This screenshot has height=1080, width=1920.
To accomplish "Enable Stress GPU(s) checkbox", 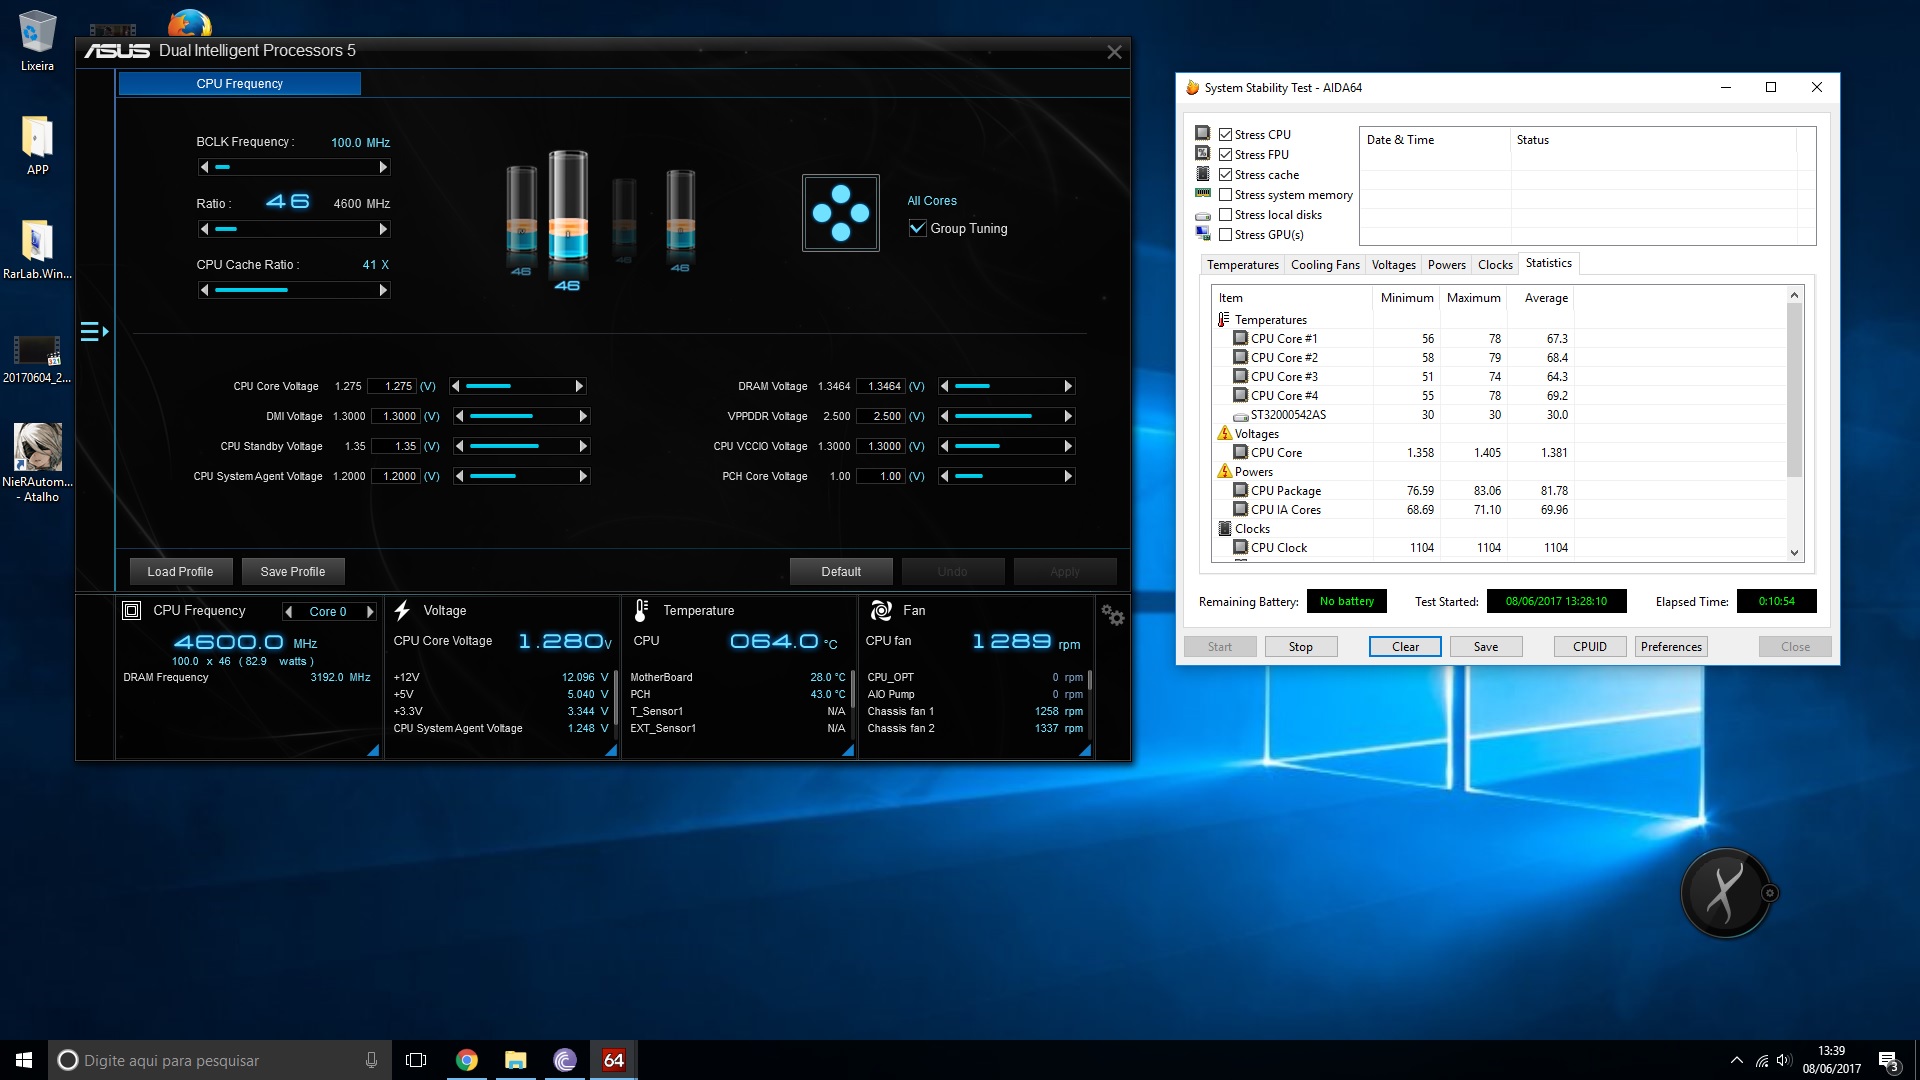I will click(1225, 234).
